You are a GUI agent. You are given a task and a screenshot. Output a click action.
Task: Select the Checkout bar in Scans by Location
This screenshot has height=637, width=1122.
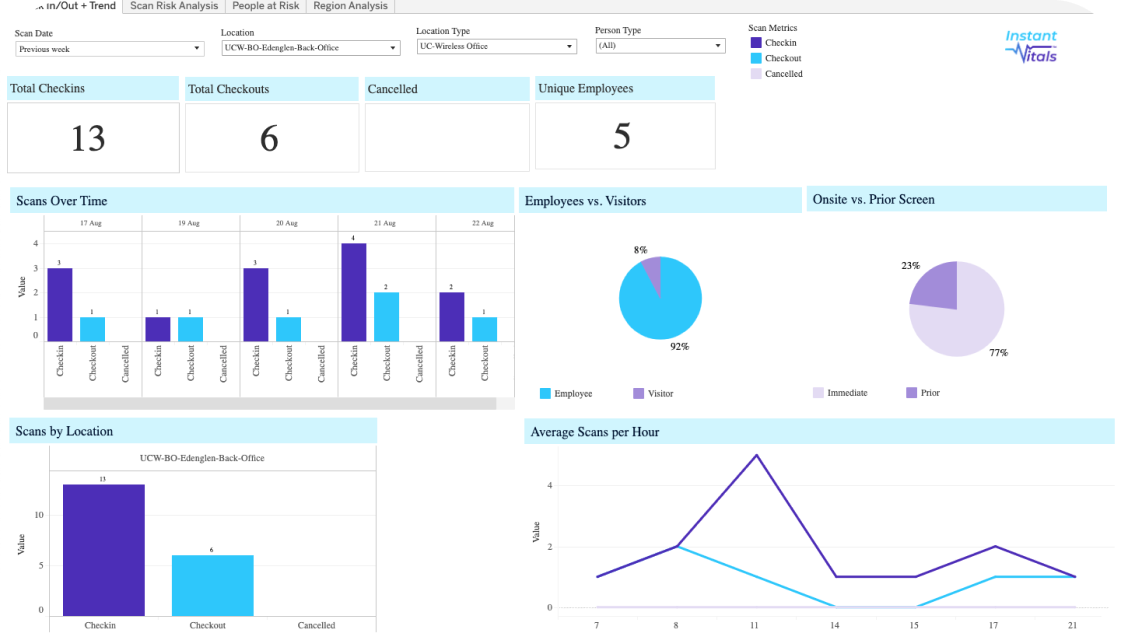click(213, 585)
